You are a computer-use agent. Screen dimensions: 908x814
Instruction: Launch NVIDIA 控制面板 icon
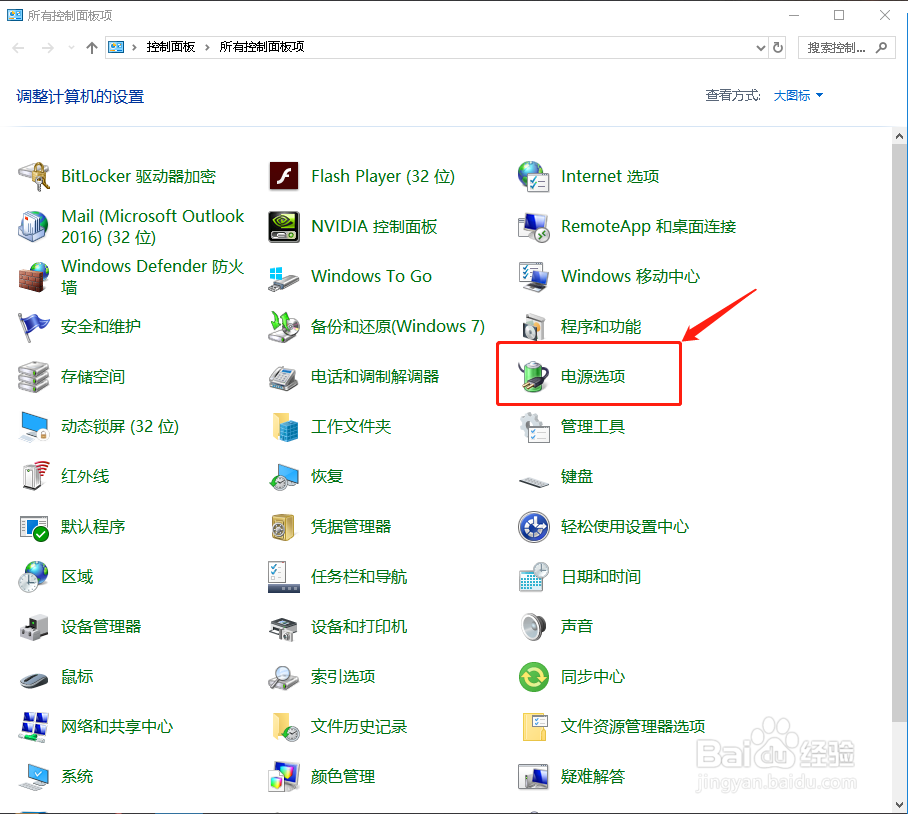284,226
